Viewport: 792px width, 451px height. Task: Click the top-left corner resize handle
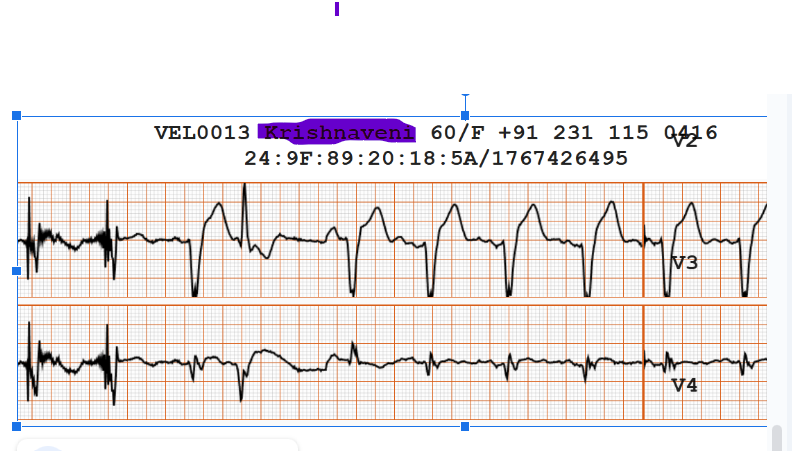click(x=16, y=116)
